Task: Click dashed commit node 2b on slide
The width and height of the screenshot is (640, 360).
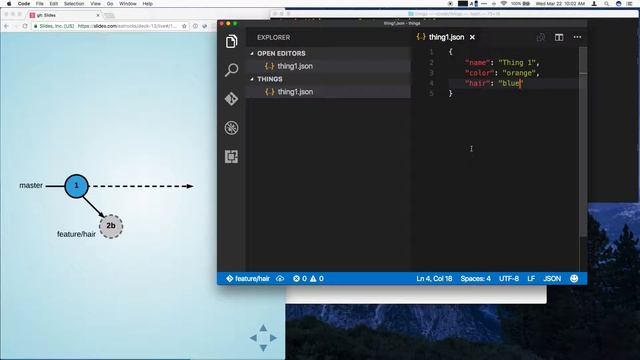Action: pyautogui.click(x=111, y=226)
